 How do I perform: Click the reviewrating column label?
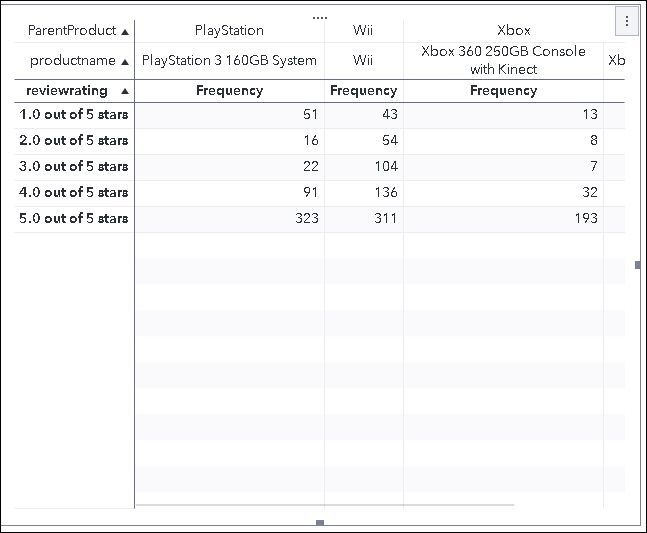coord(66,91)
